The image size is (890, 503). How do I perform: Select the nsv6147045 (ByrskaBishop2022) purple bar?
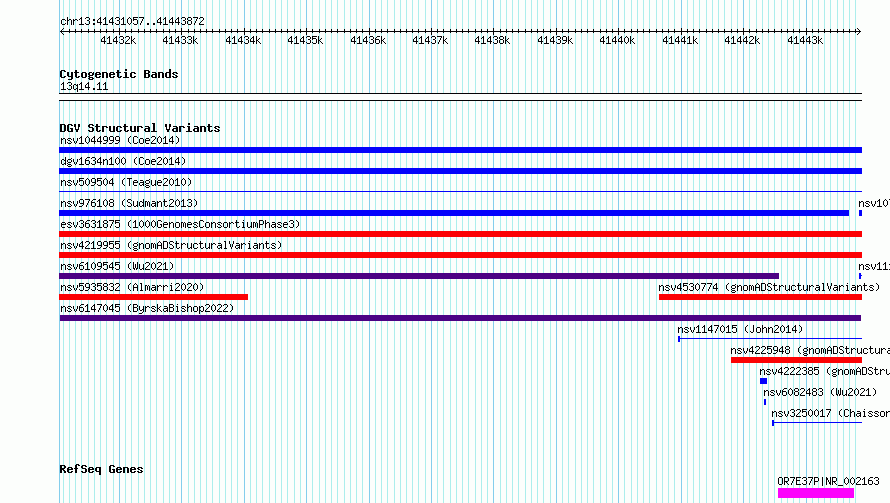[x=460, y=318]
